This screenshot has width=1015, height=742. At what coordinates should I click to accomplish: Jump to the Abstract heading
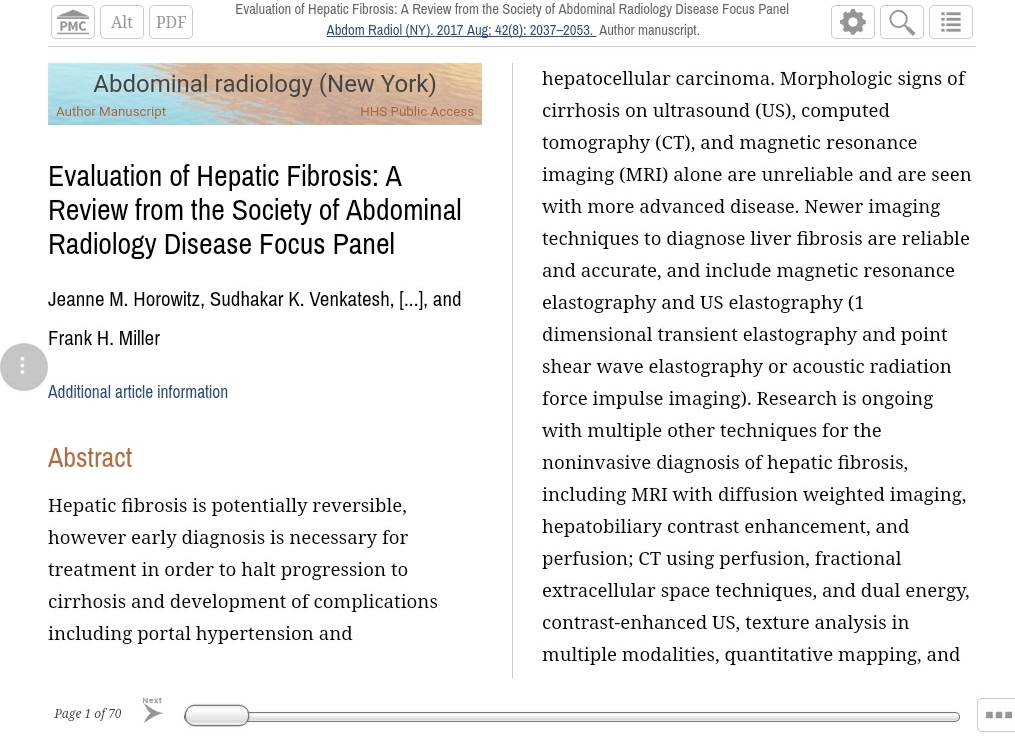pos(90,458)
